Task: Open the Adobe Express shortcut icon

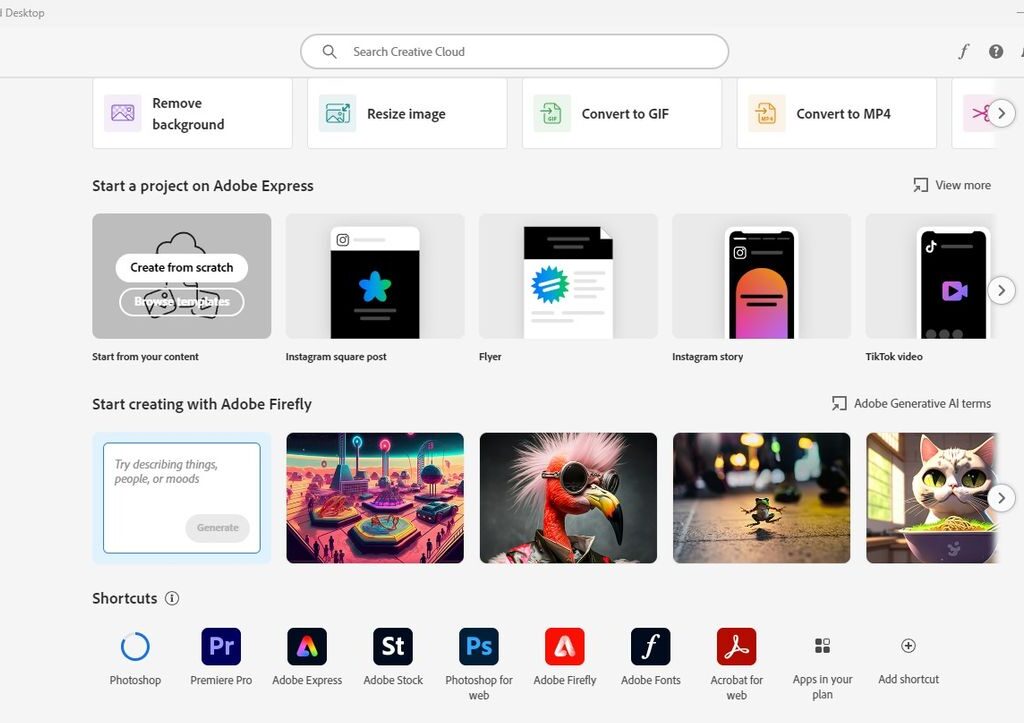Action: 307,647
